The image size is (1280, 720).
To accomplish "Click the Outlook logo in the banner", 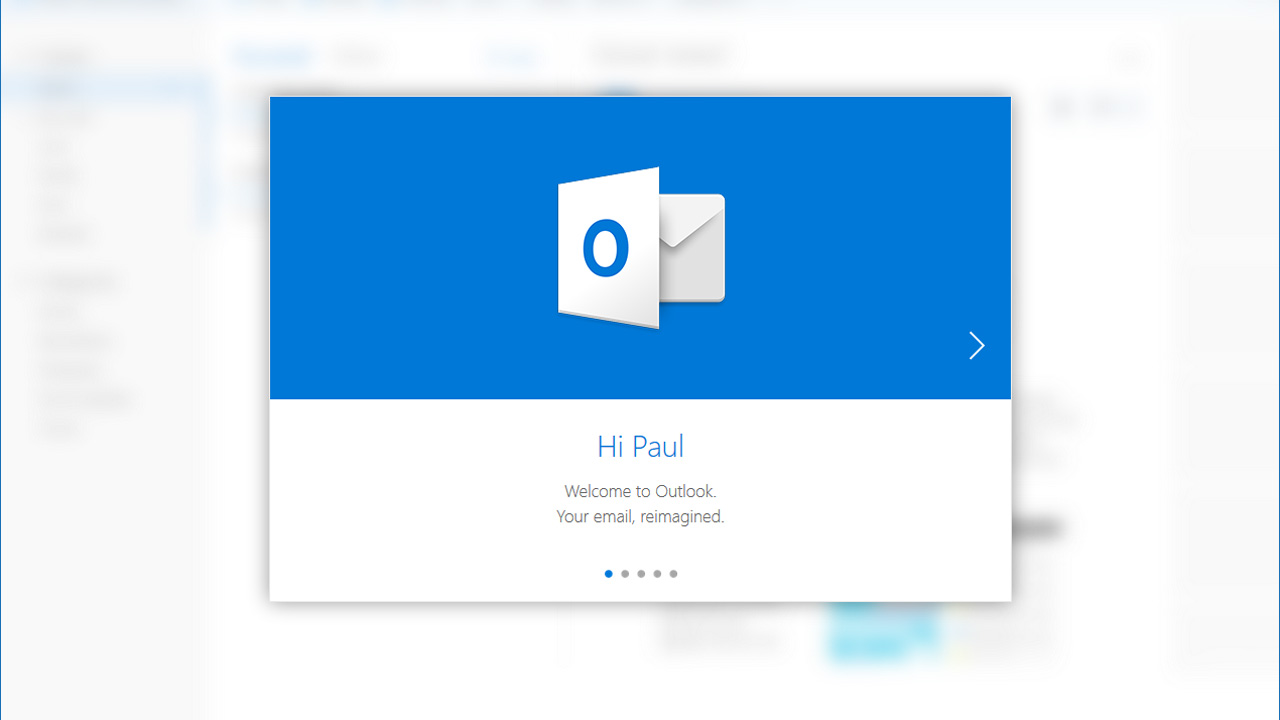I will click(x=640, y=248).
